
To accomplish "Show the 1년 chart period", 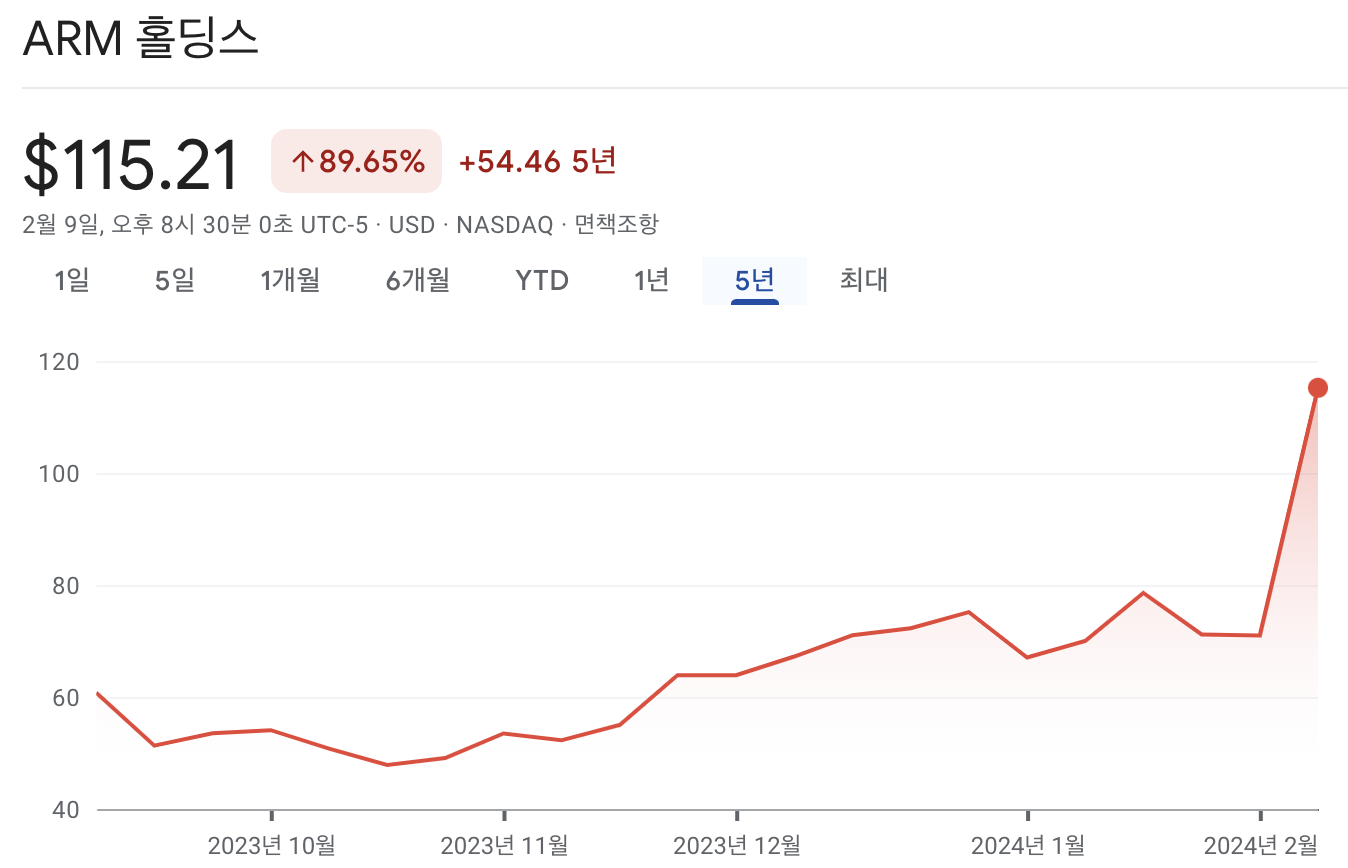I will [x=652, y=281].
